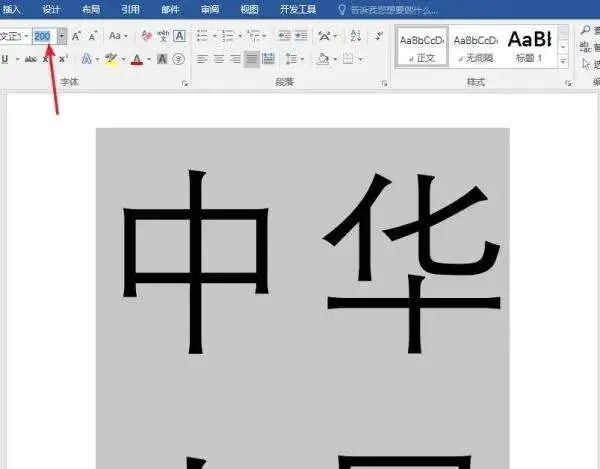Open the Change Case Aa dropdown
This screenshot has width=600, height=469.
pos(118,36)
